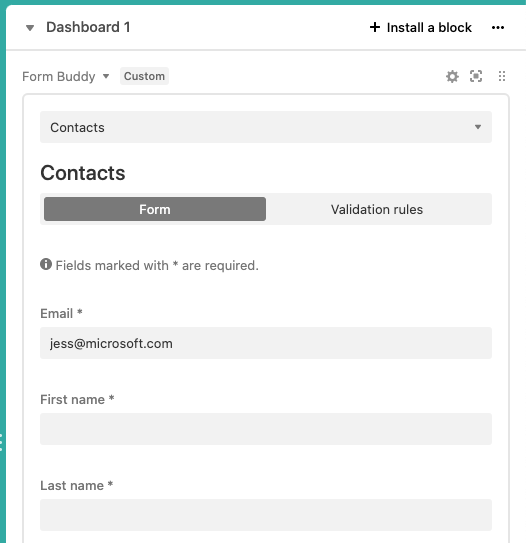Grab the Form Buddy drag handle icon
The width and height of the screenshot is (526, 543).
click(x=502, y=76)
